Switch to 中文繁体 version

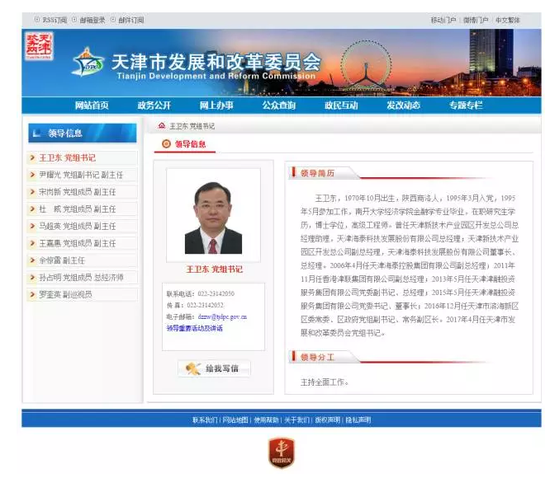[507, 20]
